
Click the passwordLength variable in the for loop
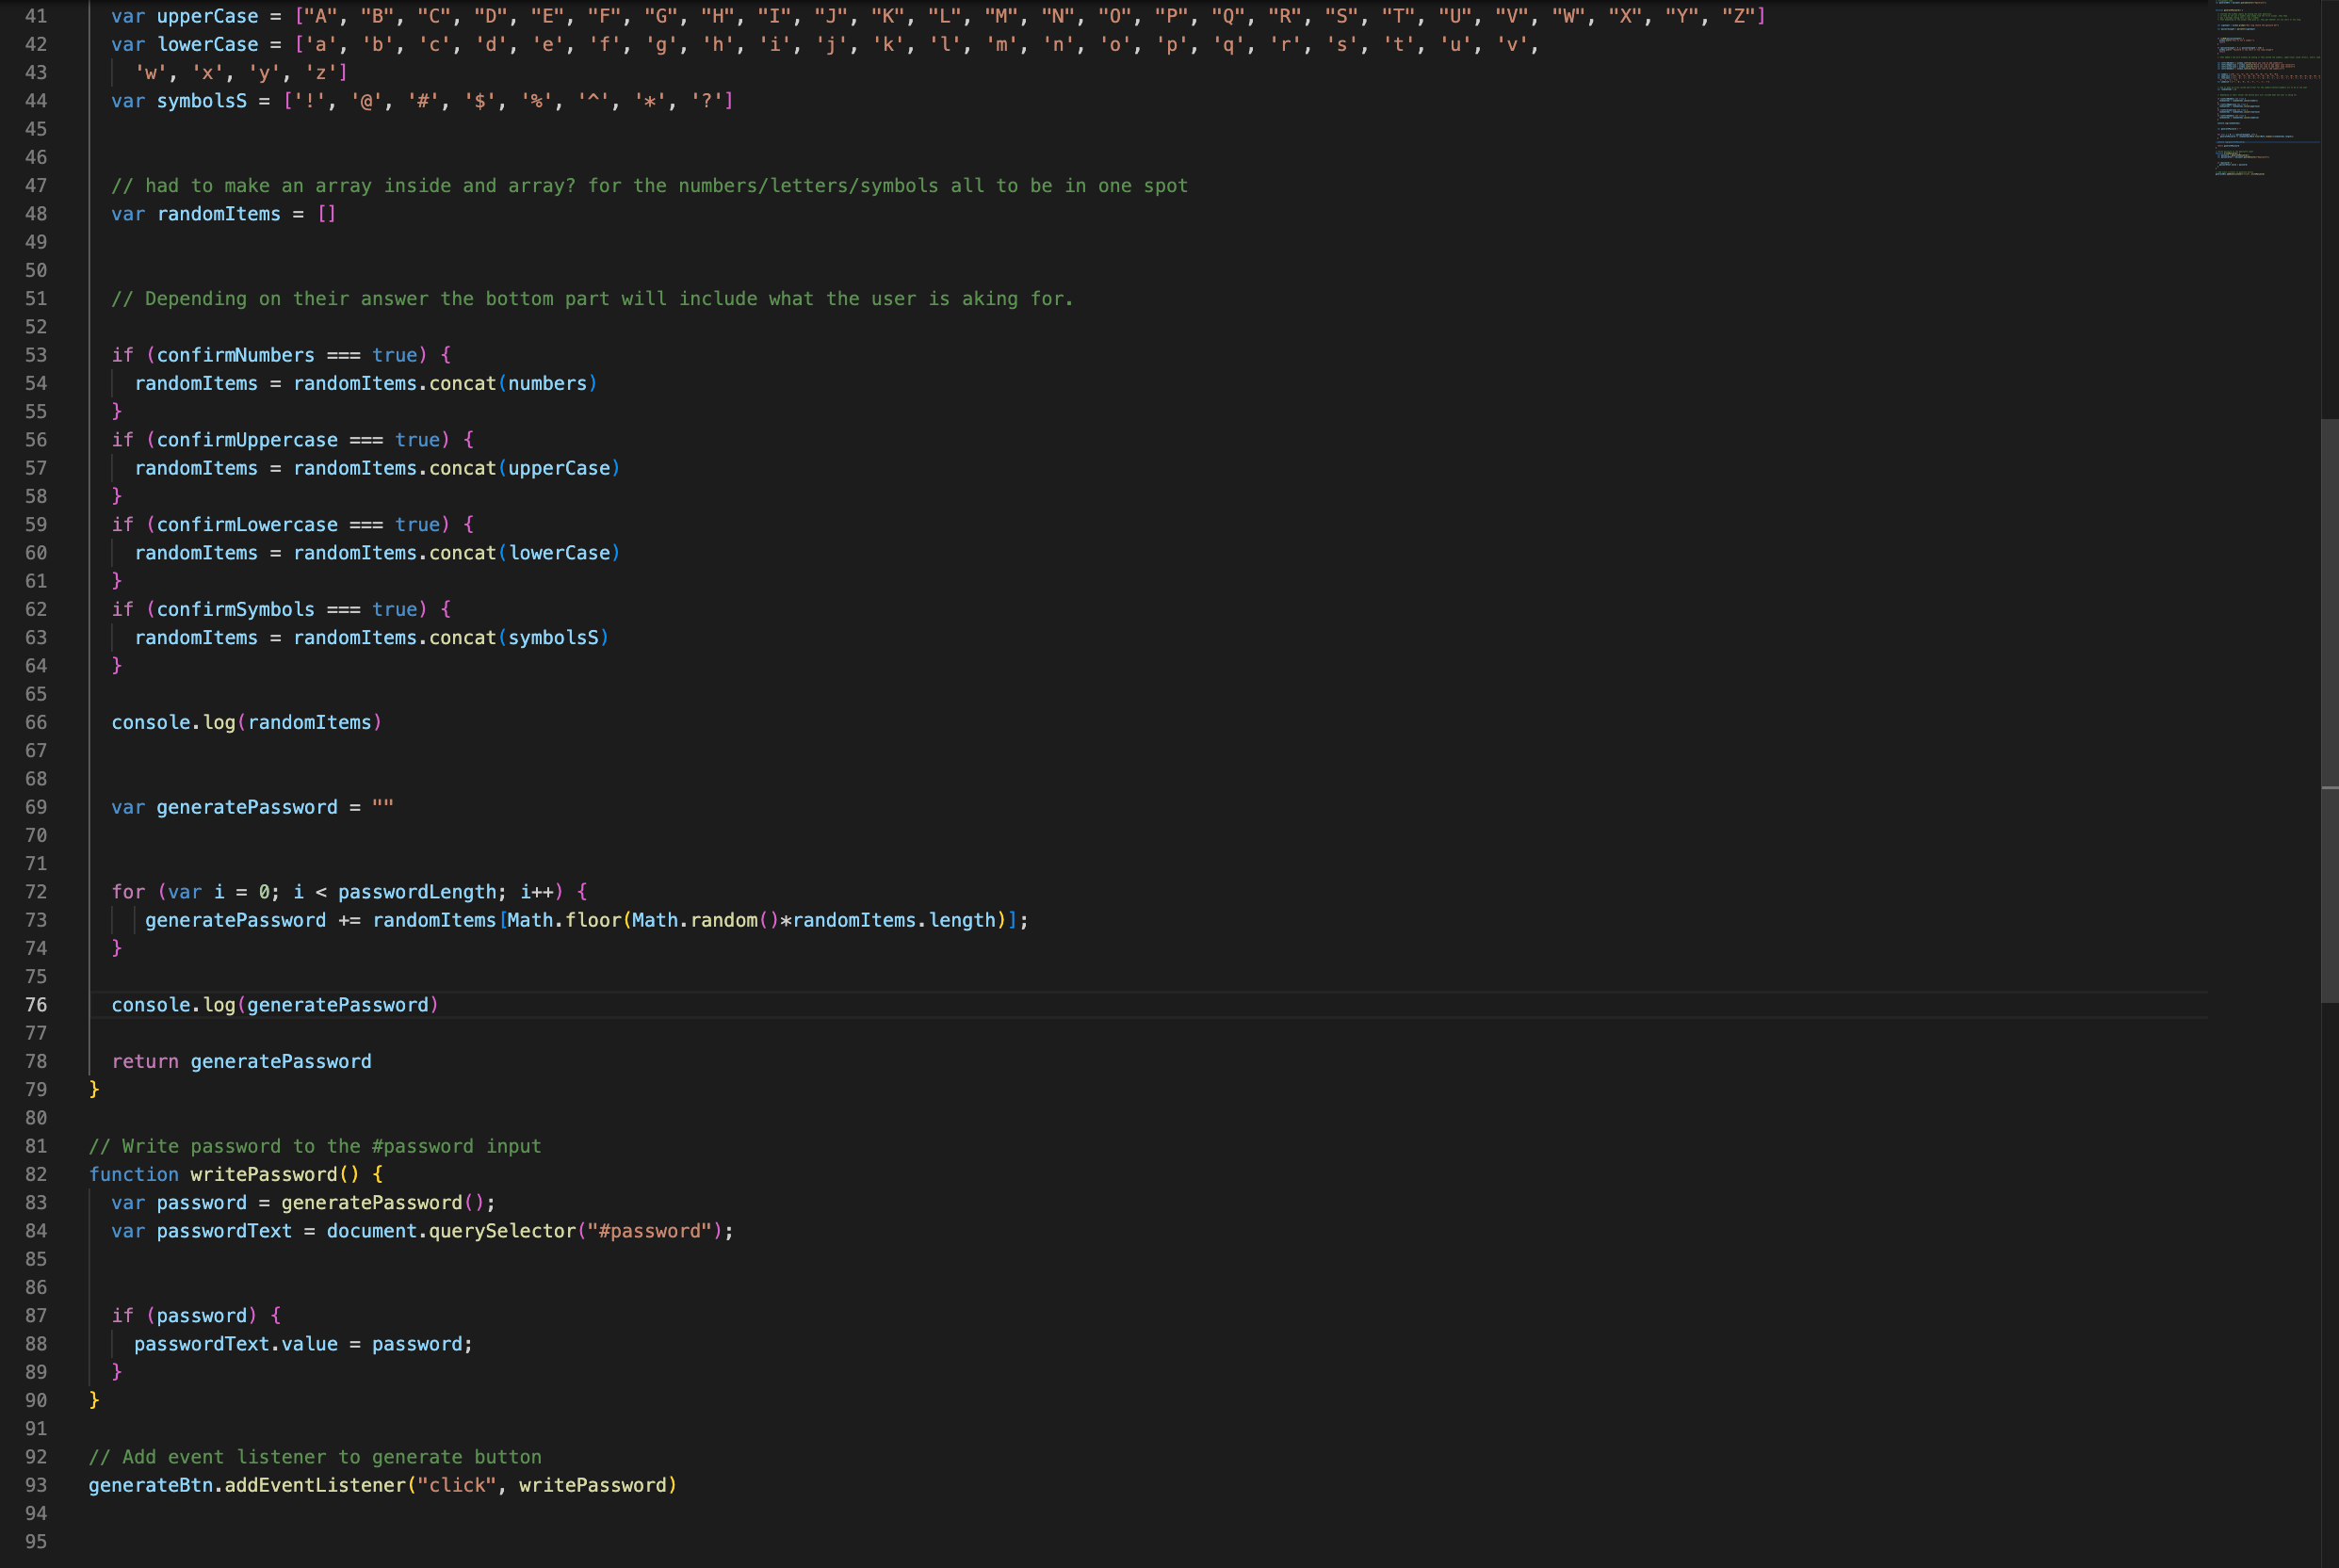tap(417, 892)
